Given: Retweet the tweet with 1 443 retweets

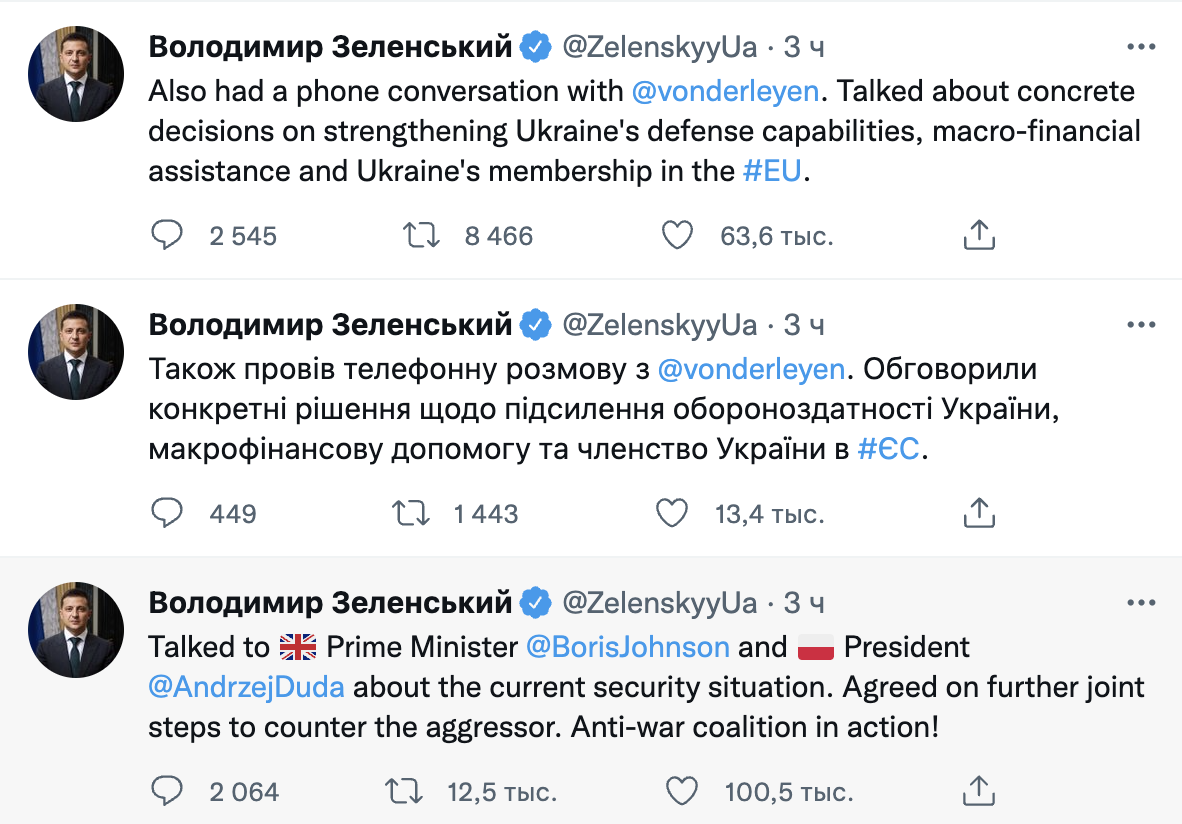Looking at the screenshot, I should click(x=410, y=514).
